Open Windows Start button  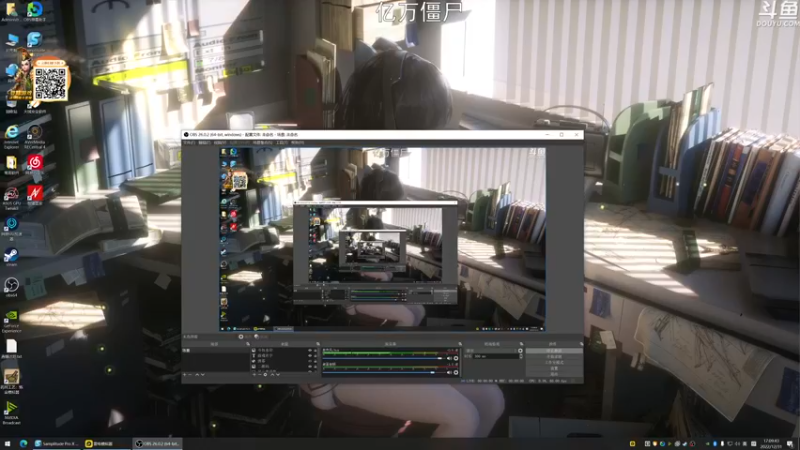point(7,444)
